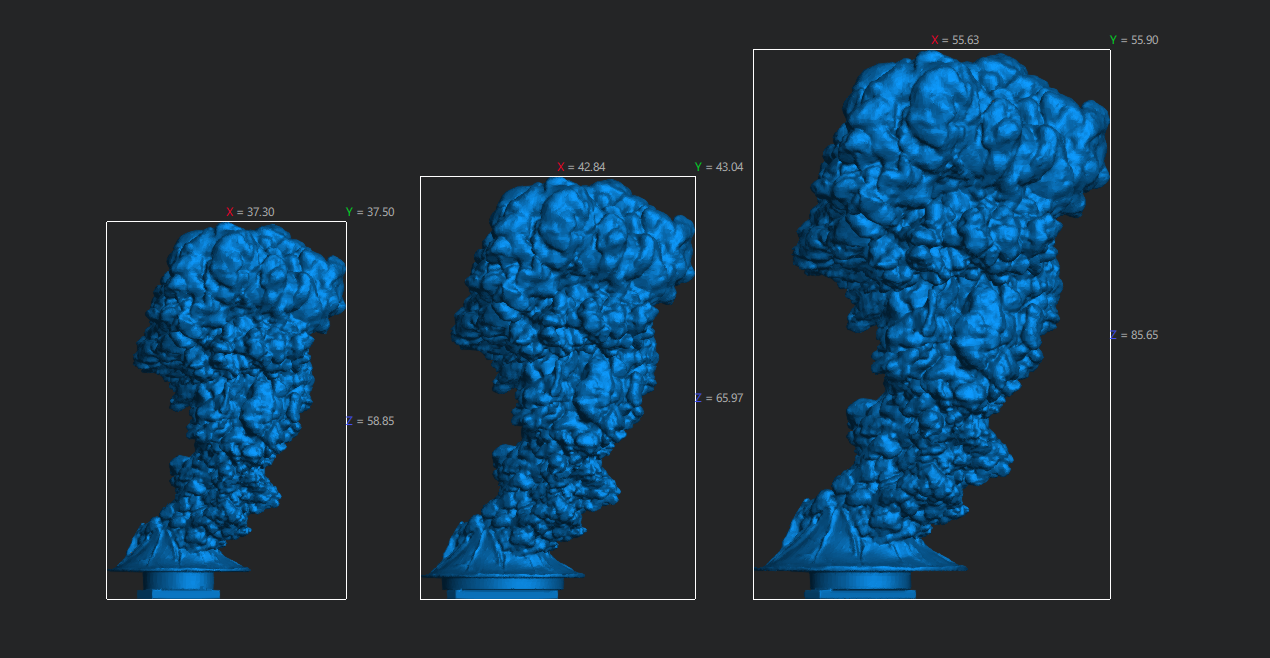Click the cylindrical base of the largest model
The height and width of the screenshot is (658, 1270).
tap(861, 581)
